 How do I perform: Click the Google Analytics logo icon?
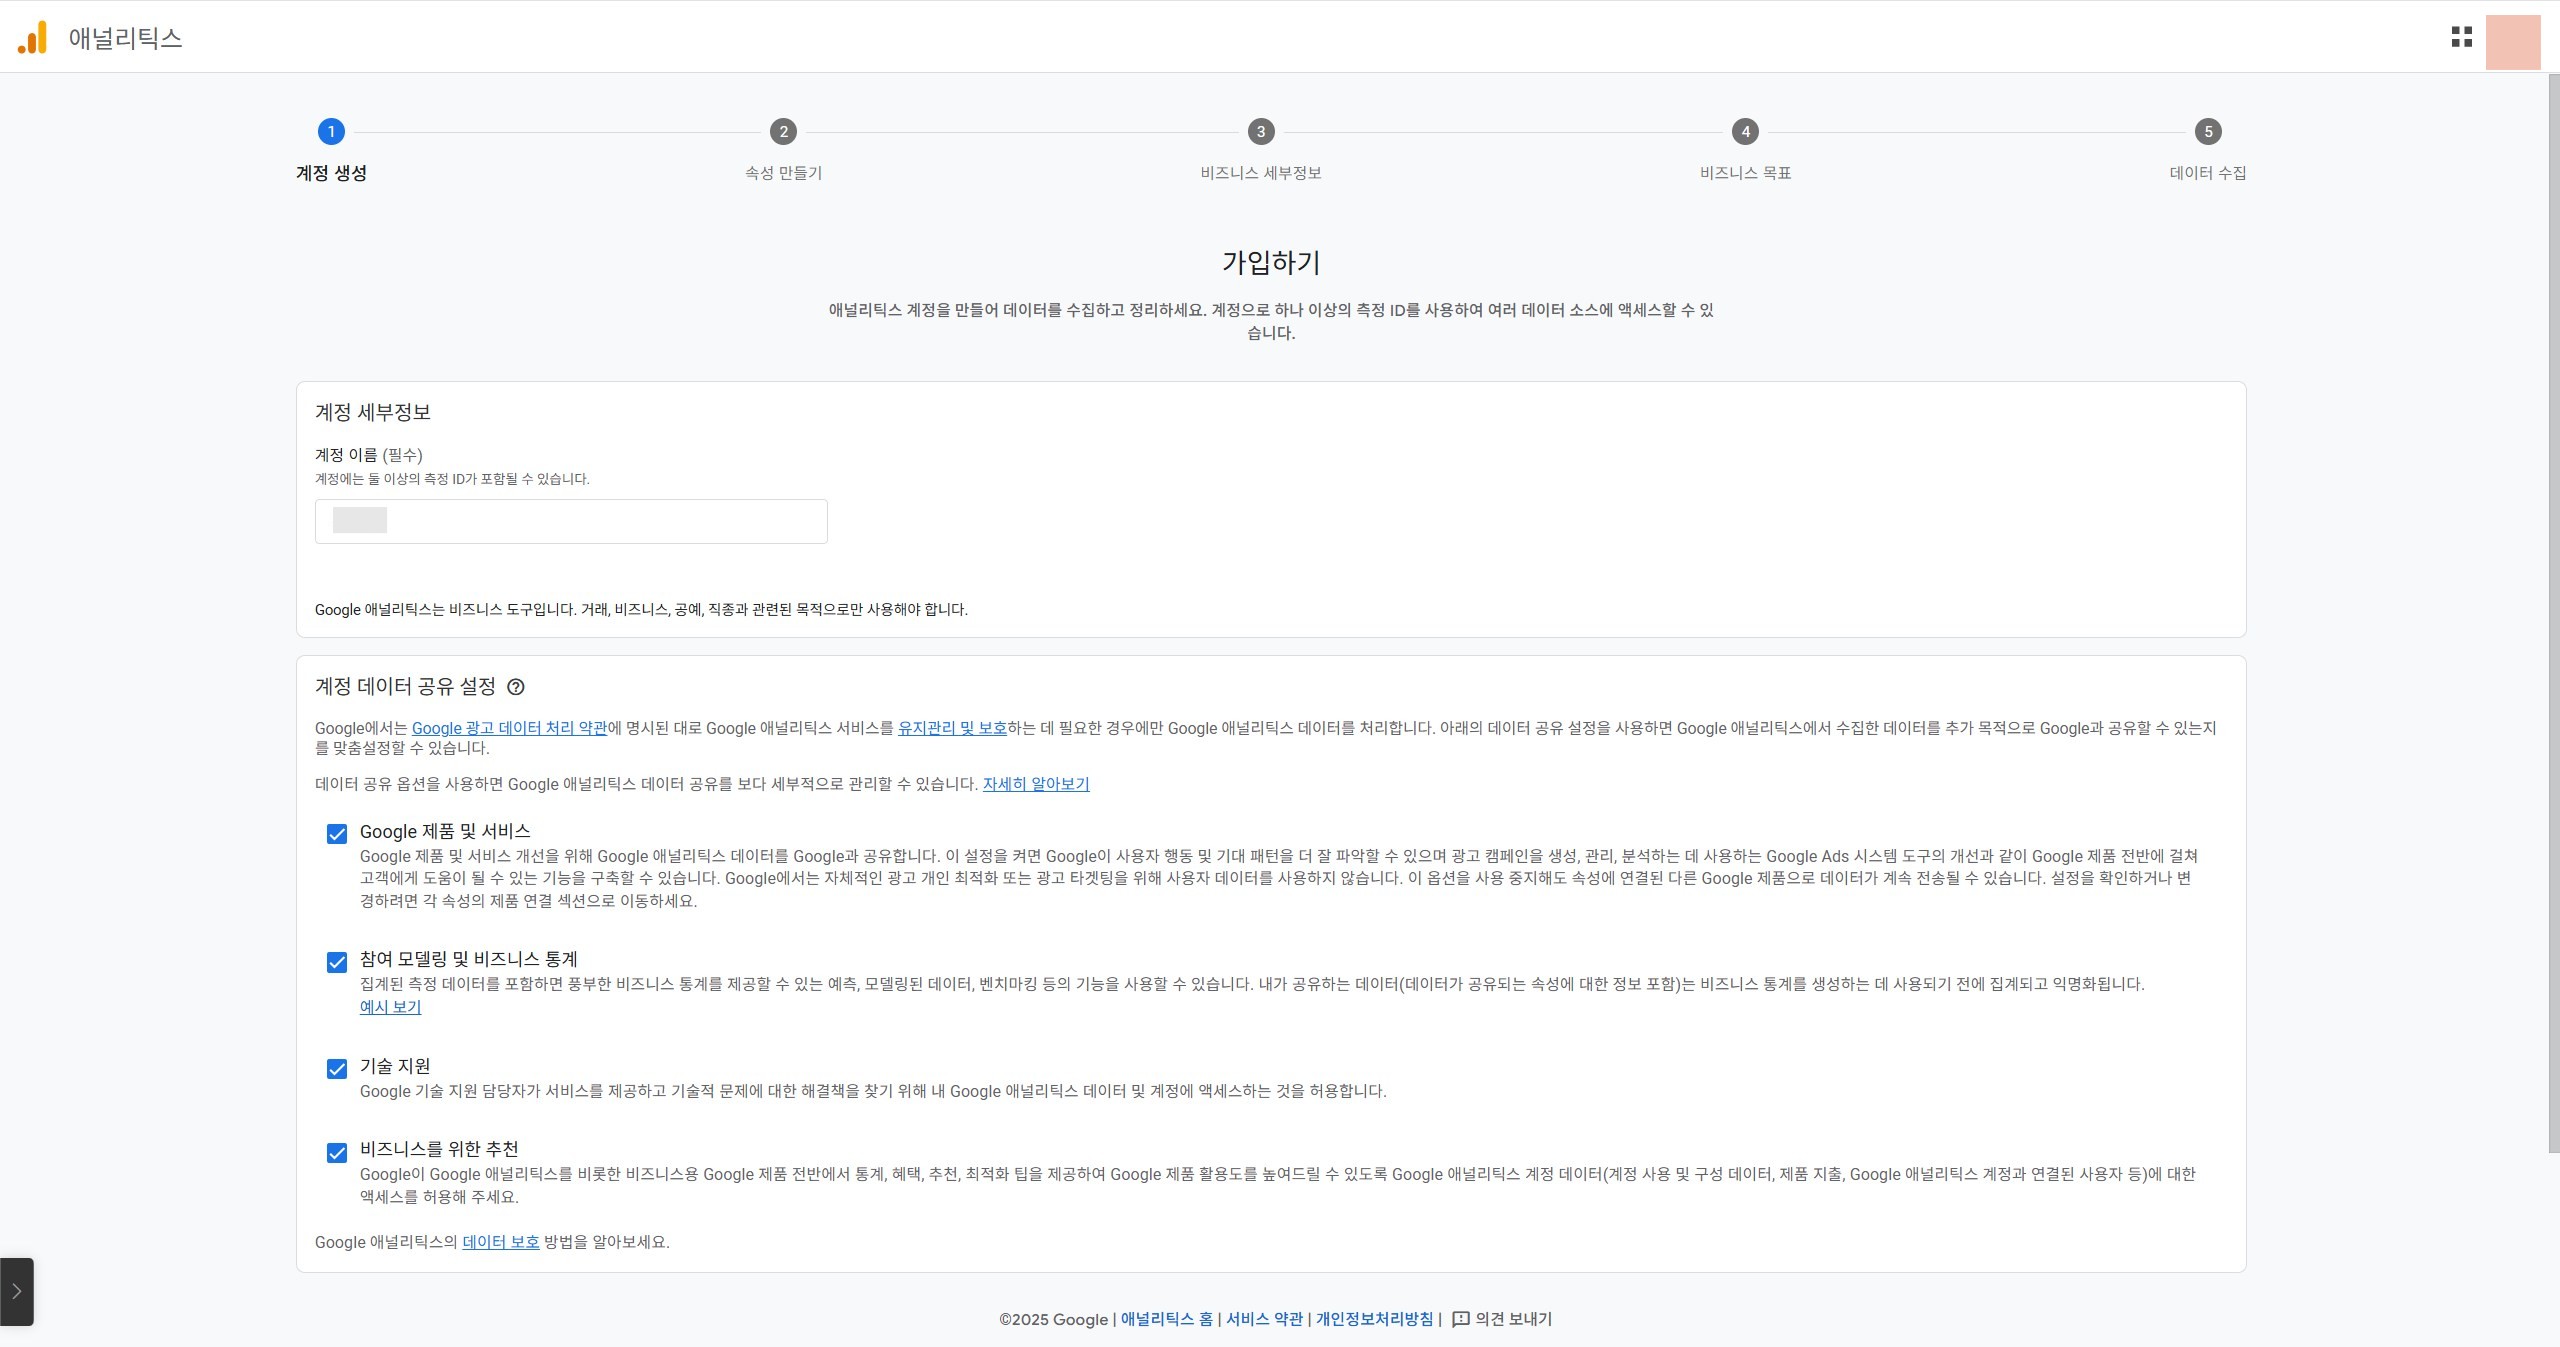[x=32, y=38]
